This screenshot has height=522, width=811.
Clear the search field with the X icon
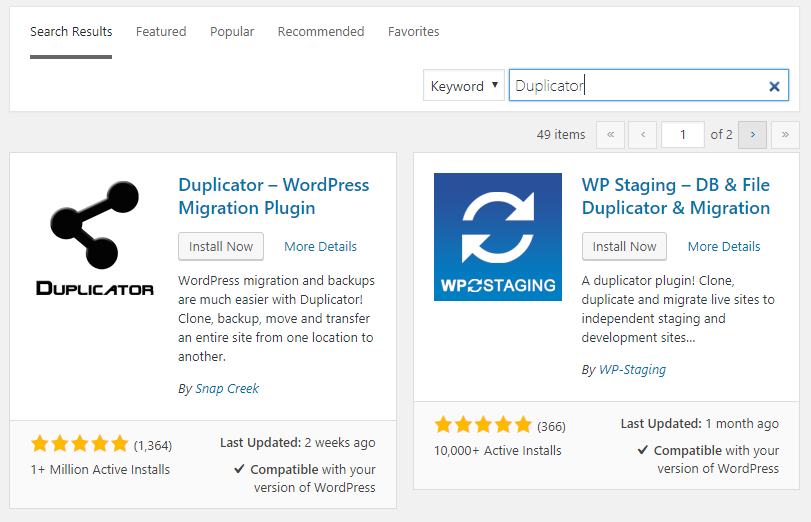pos(774,86)
